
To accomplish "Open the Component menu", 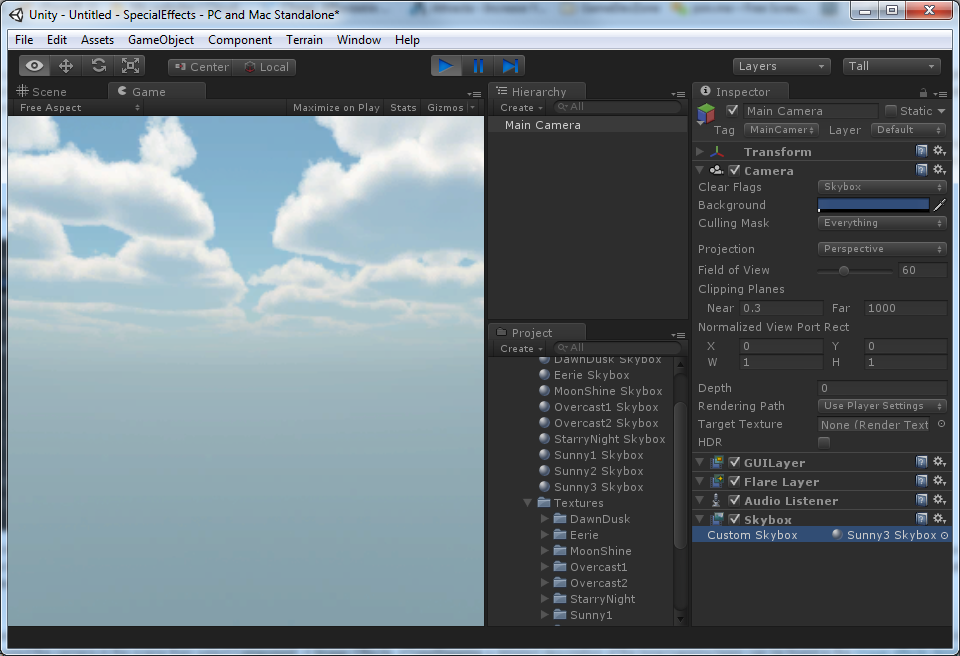I will (x=240, y=40).
